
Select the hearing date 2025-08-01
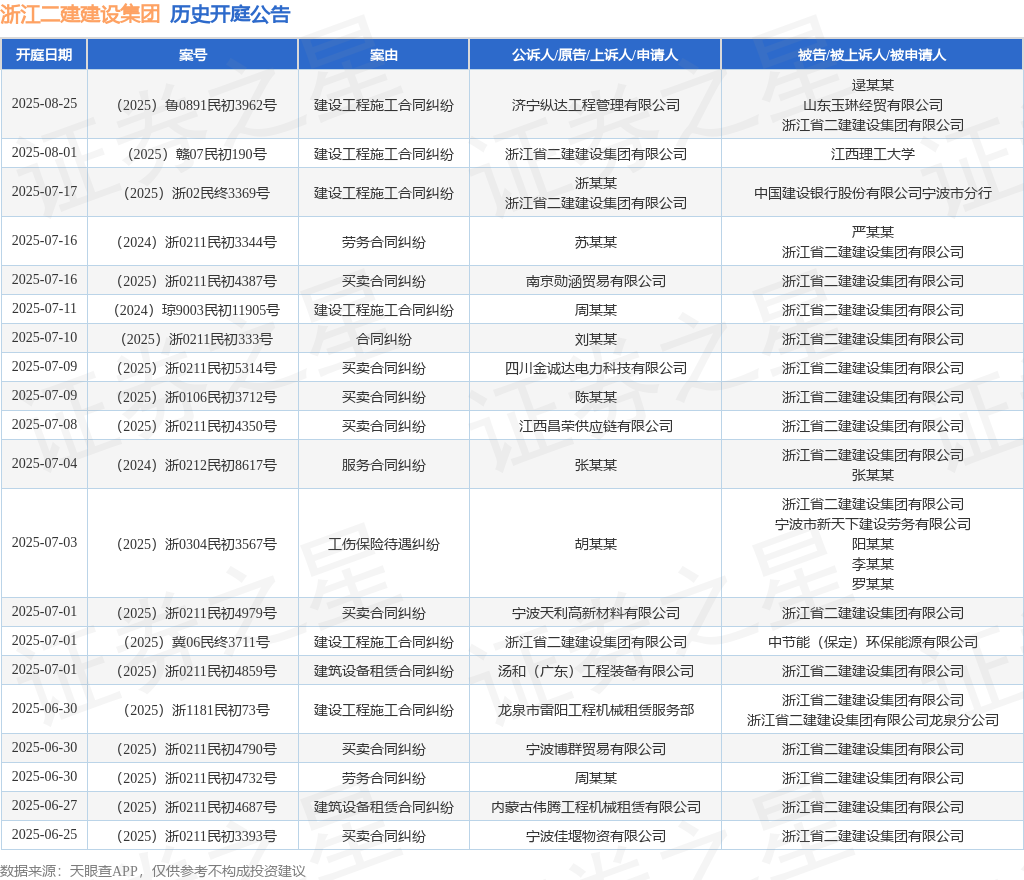(x=44, y=153)
